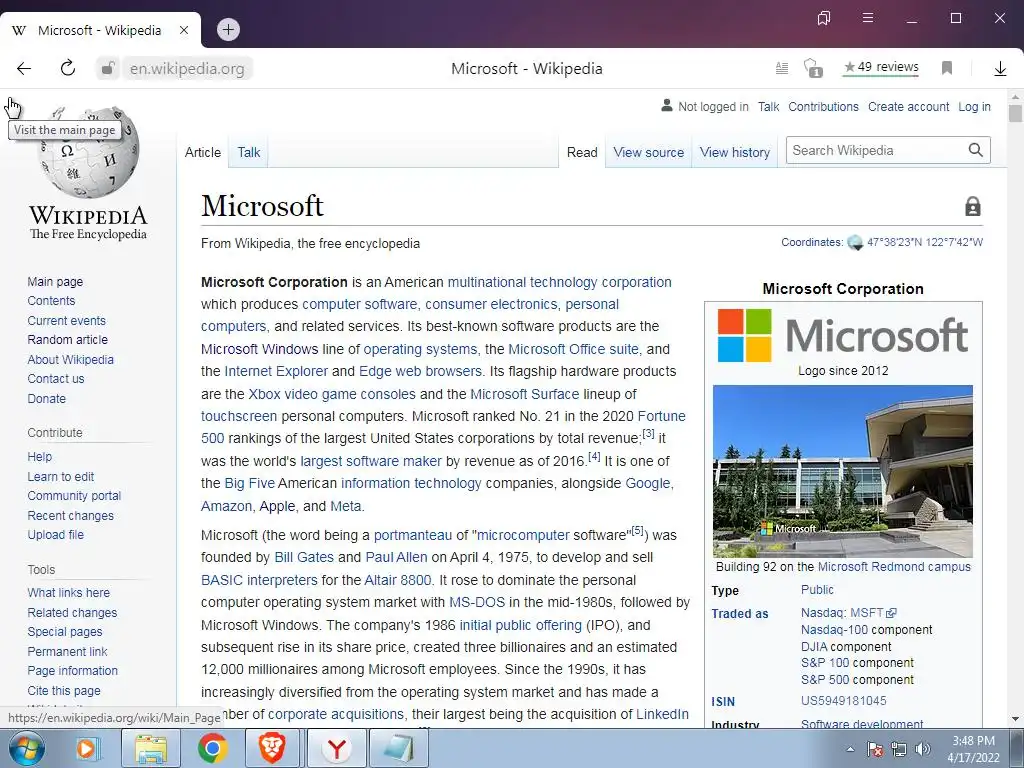Switch to the Article tab
This screenshot has width=1024, height=768.
point(203,152)
